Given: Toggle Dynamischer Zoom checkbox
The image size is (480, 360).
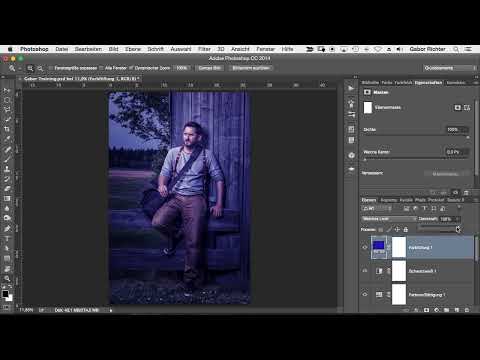Looking at the screenshot, I should [x=131, y=68].
